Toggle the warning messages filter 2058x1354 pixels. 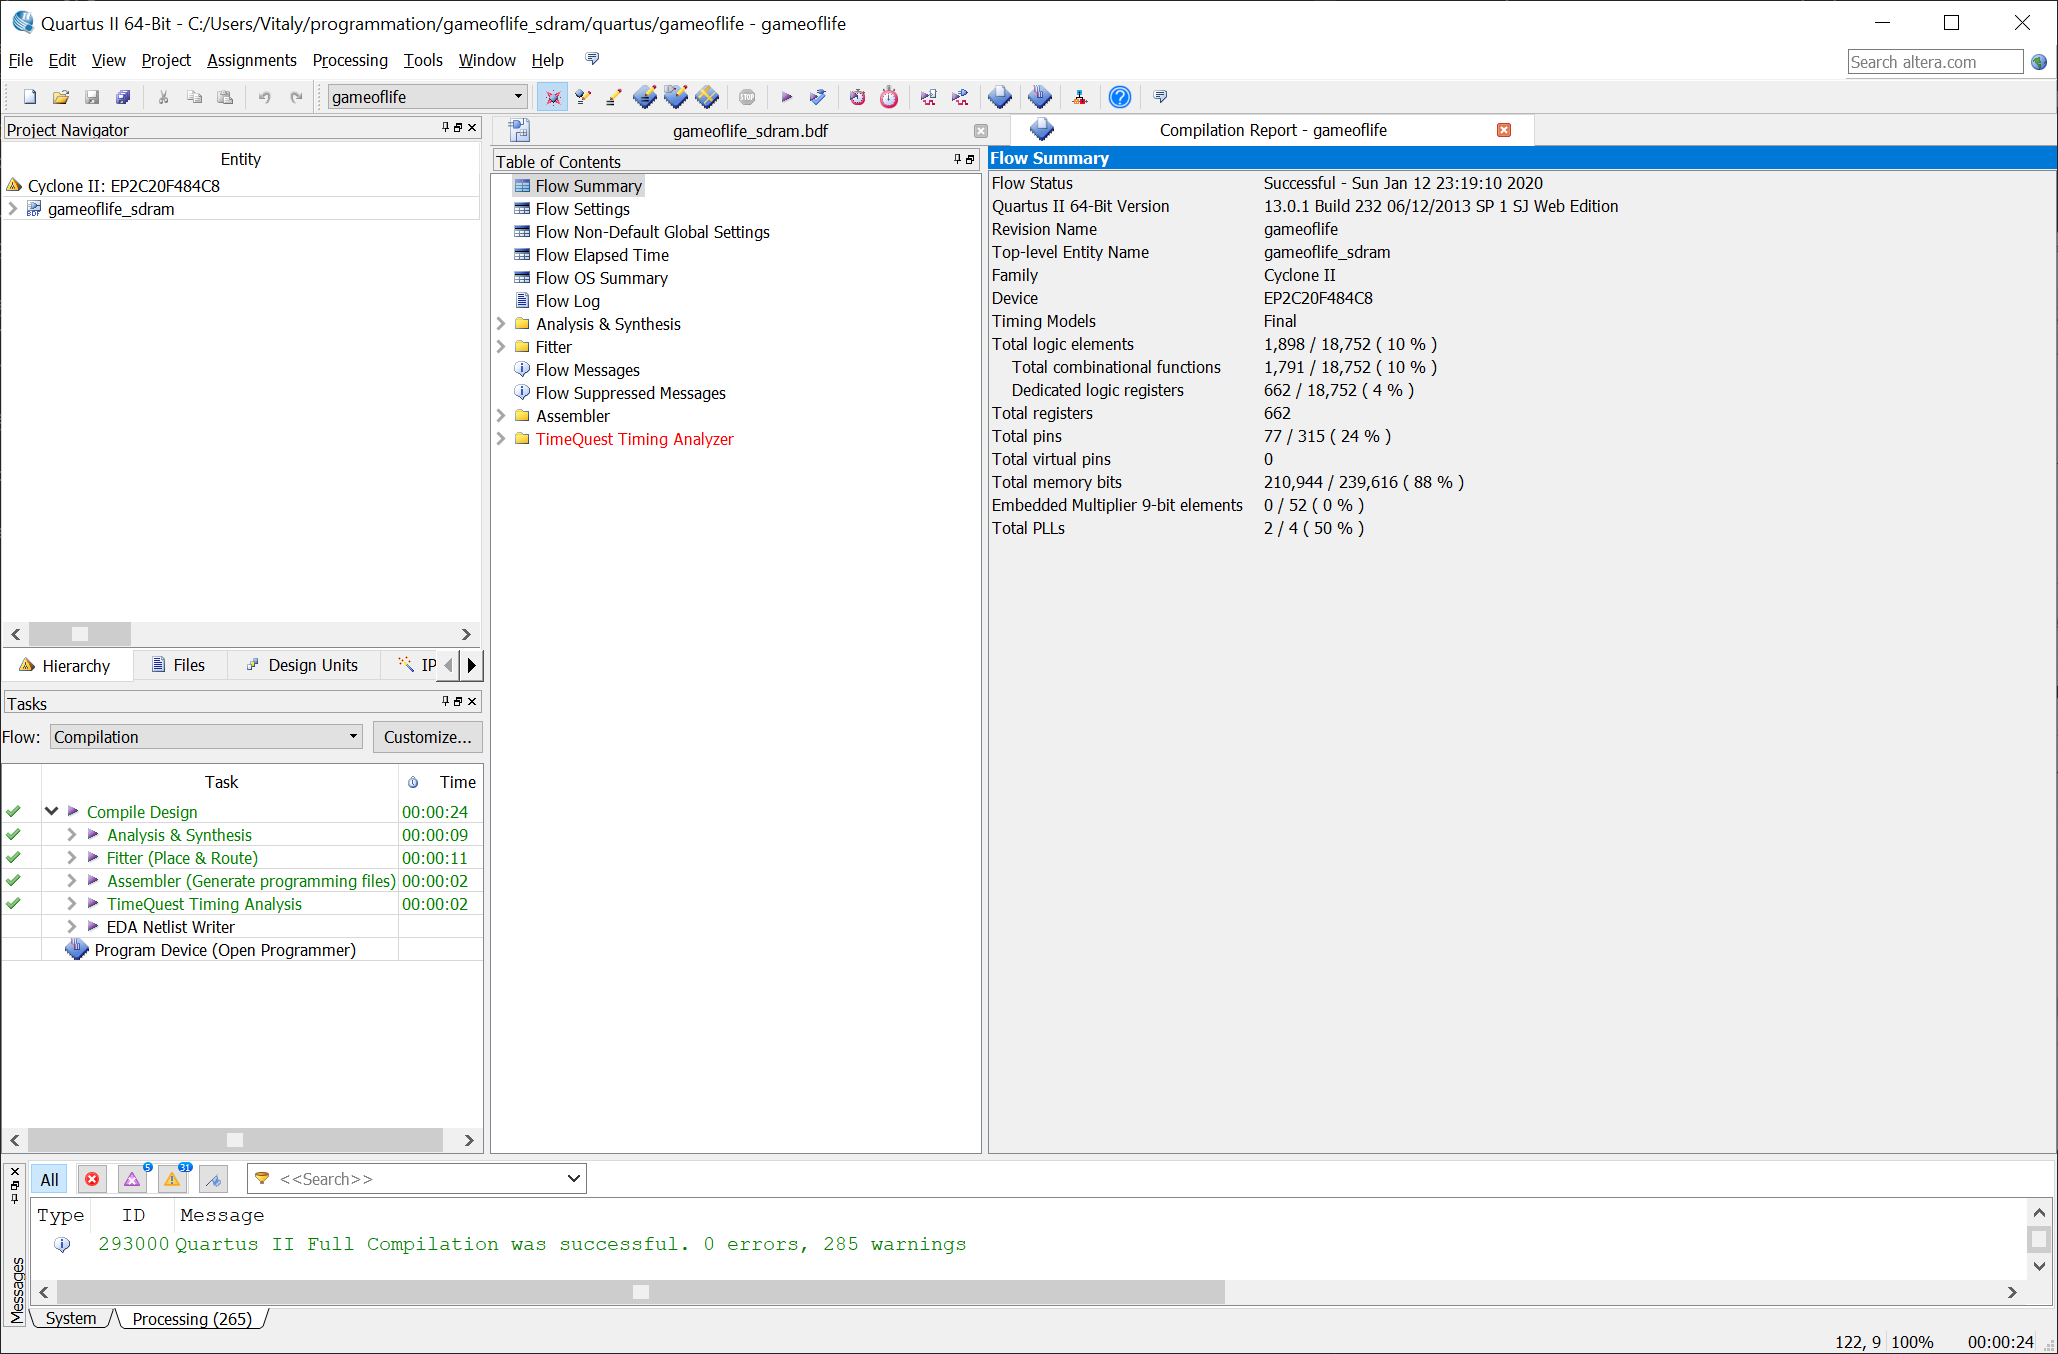pos(173,1179)
